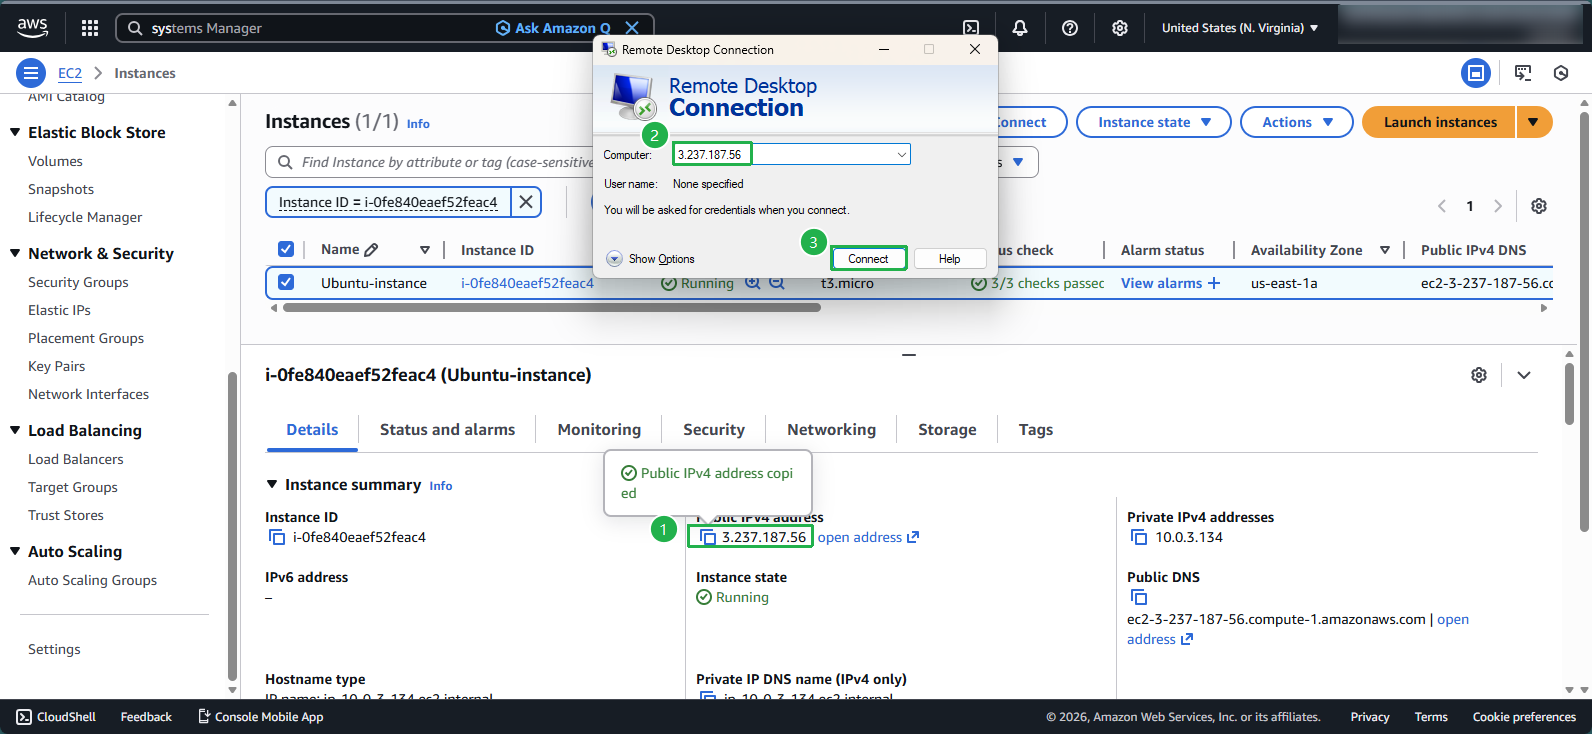
Task: Collapse Instance summary section
Action: pos(271,484)
